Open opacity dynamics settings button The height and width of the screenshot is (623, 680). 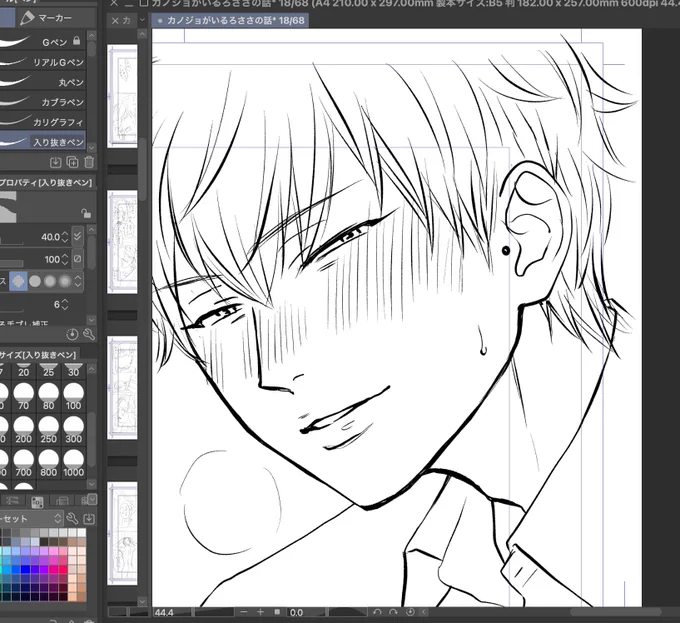pyautogui.click(x=77, y=258)
